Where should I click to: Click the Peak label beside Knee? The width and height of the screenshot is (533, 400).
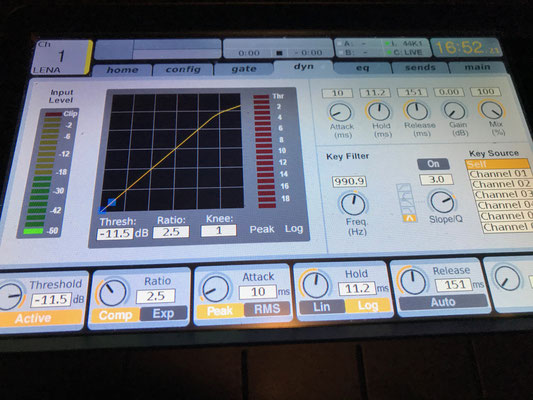pos(262,229)
